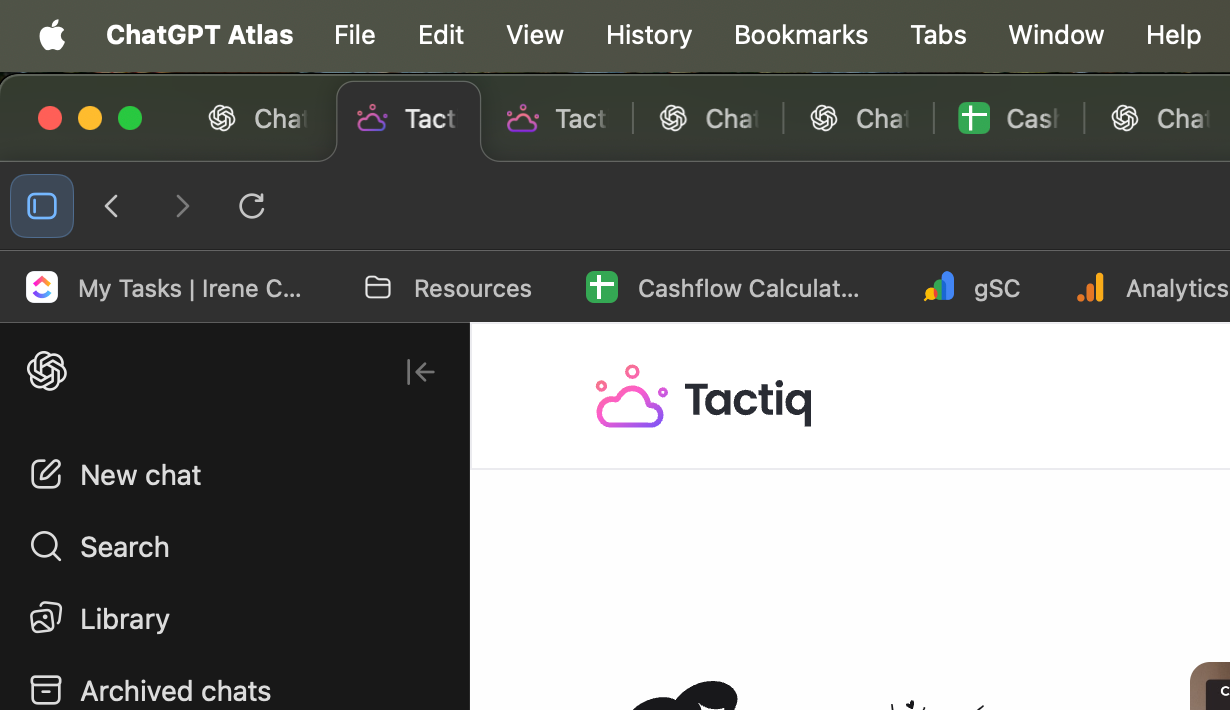Screen dimensions: 1230x710
Task: Open the File menu
Action: [355, 35]
